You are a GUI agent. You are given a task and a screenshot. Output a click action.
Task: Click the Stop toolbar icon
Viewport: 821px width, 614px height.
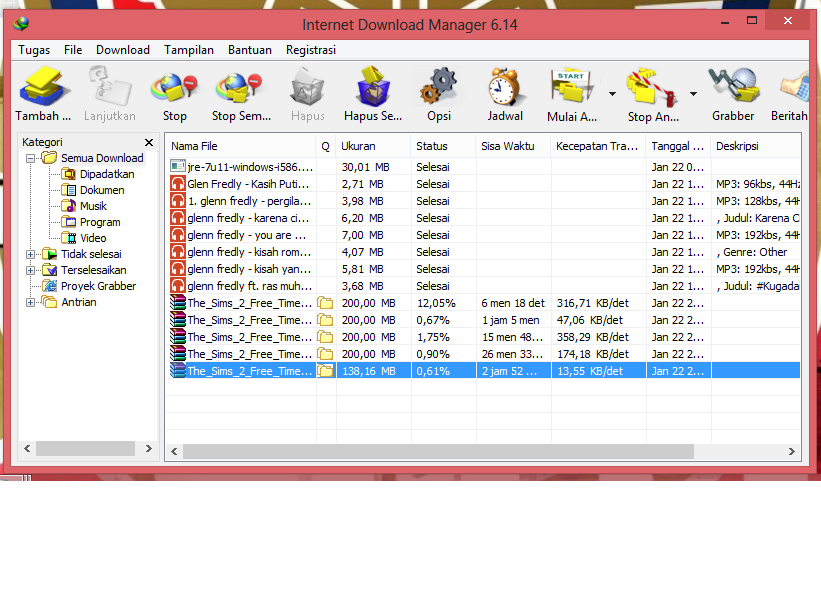coord(174,87)
